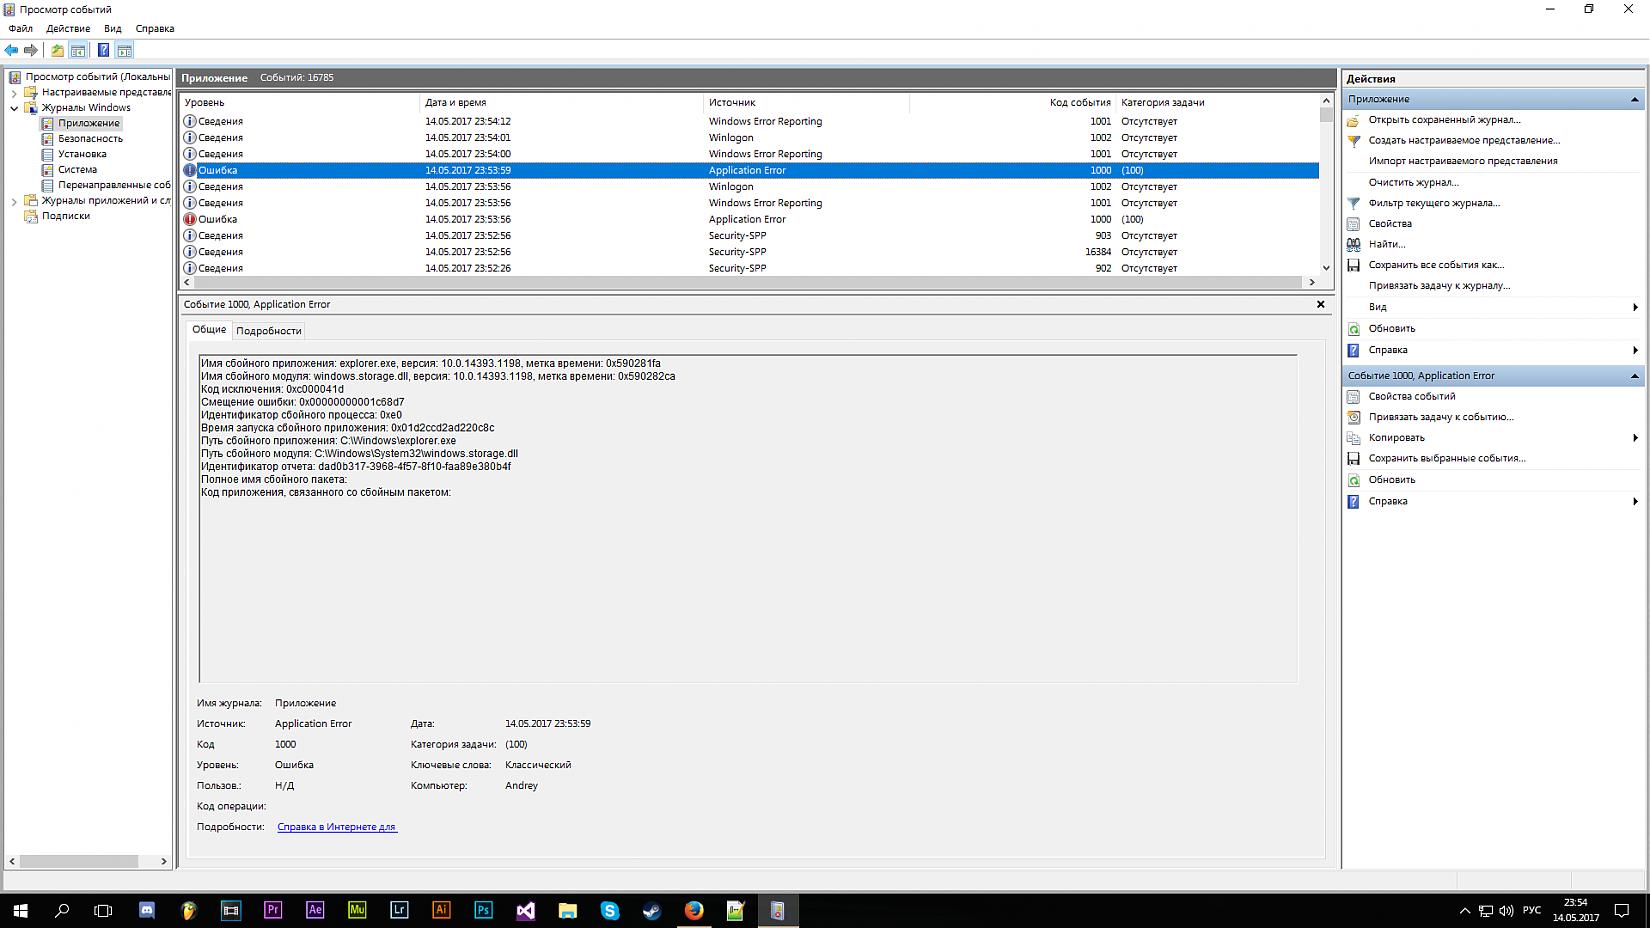Click the blue help question-mark toolbar icon
Screen dimensions: 1650x928
[x=103, y=50]
